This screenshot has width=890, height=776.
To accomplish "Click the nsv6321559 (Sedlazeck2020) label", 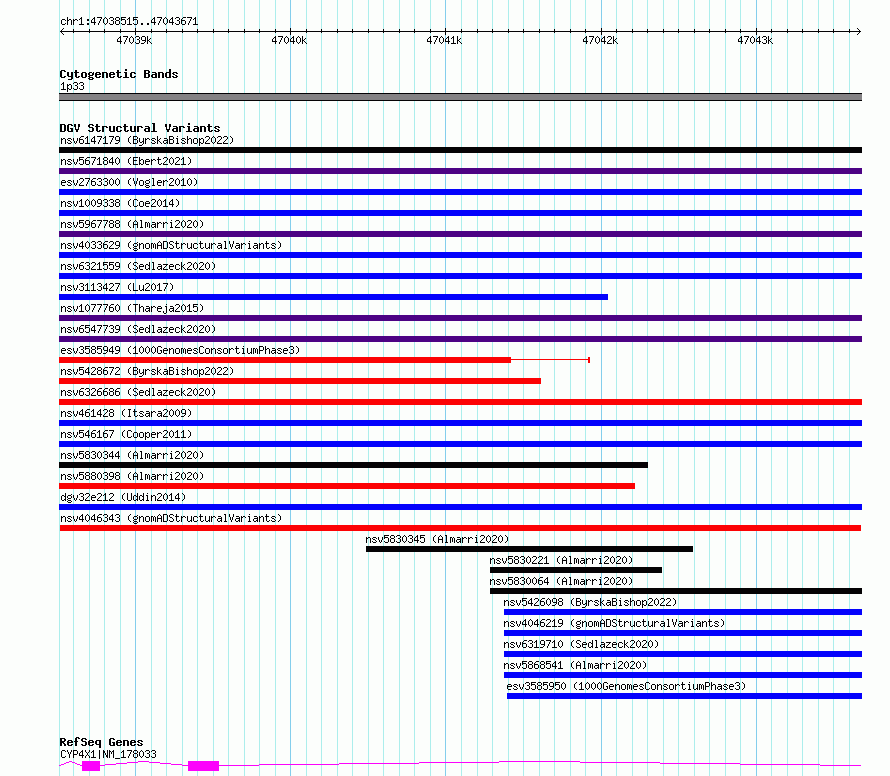I will [138, 266].
